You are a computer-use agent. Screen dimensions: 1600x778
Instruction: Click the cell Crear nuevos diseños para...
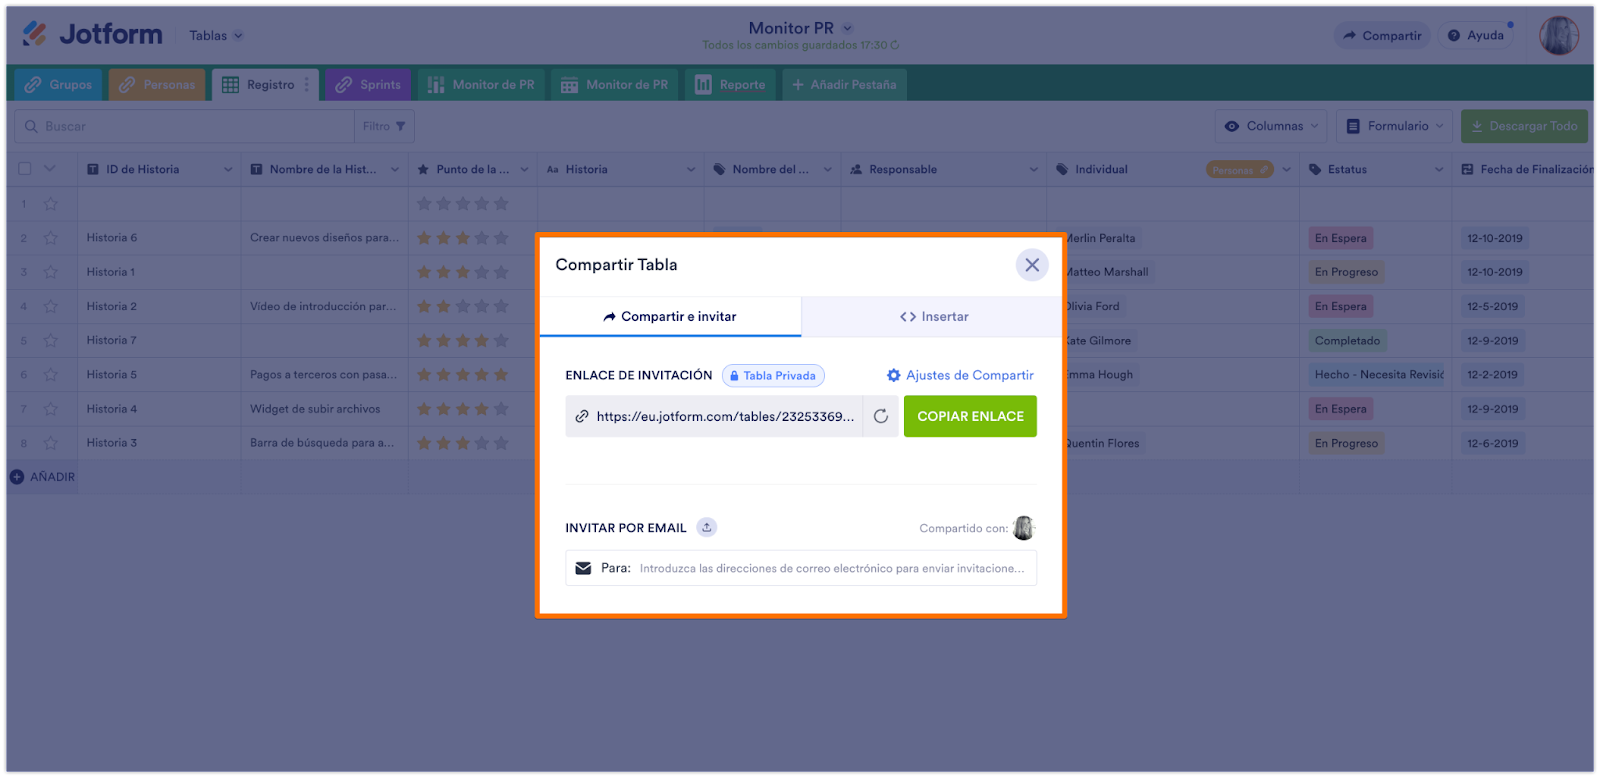click(x=324, y=238)
